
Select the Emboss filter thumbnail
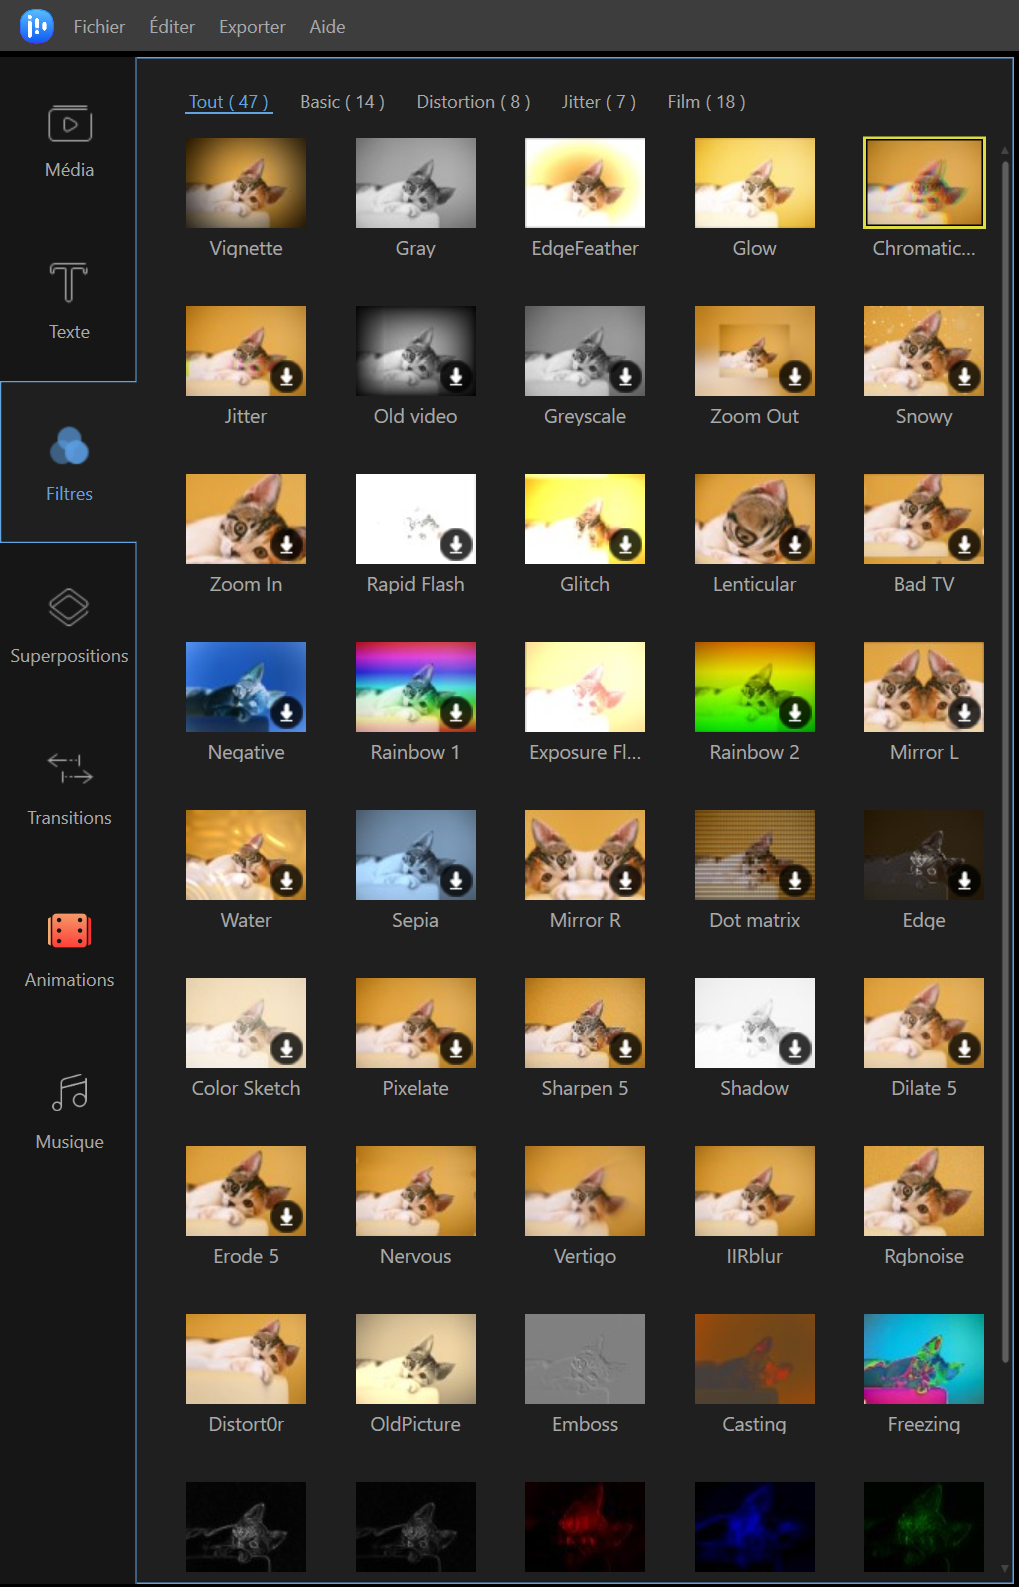click(x=585, y=1359)
